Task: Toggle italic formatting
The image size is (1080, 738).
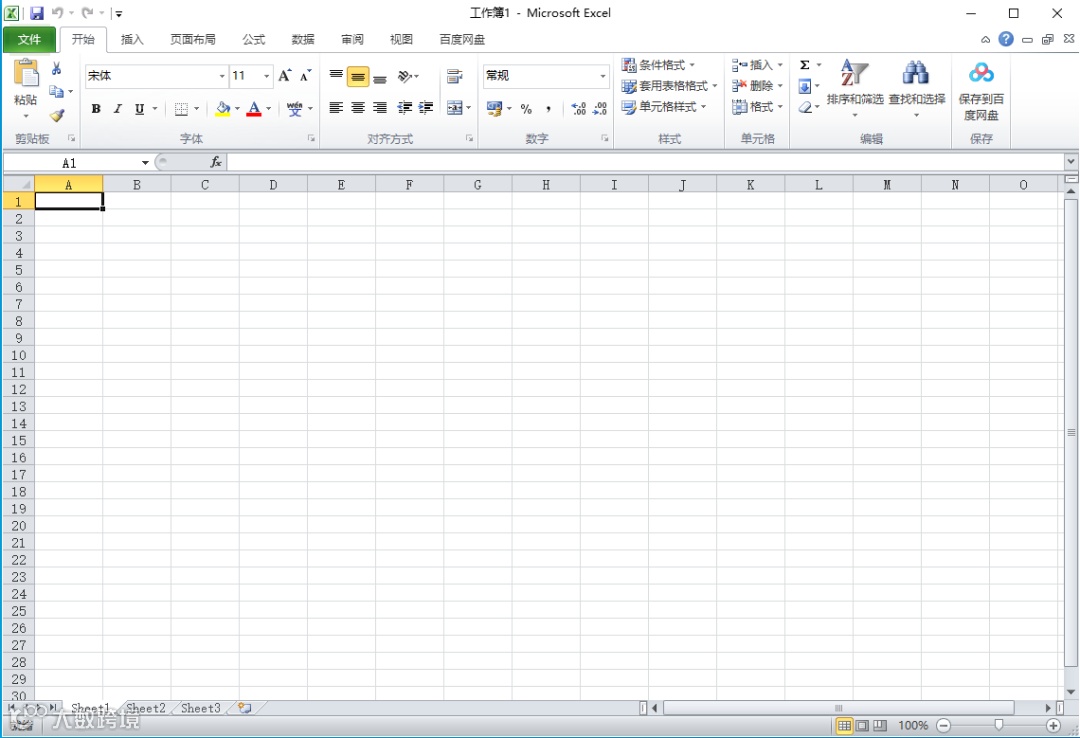Action: click(x=118, y=109)
